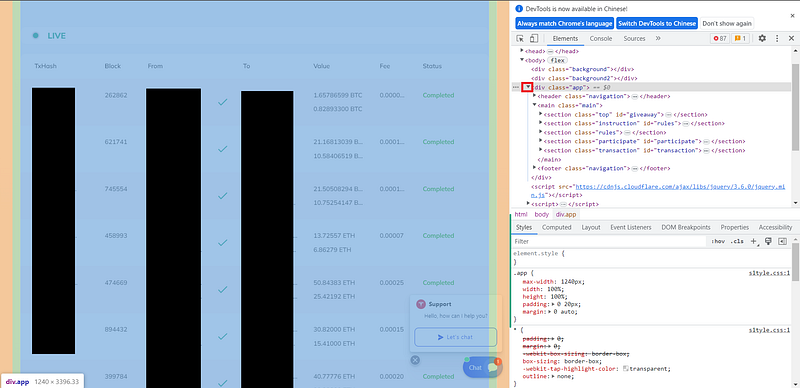Close the Support chat popup round X
This screenshot has width=800, height=388.
tap(415, 360)
